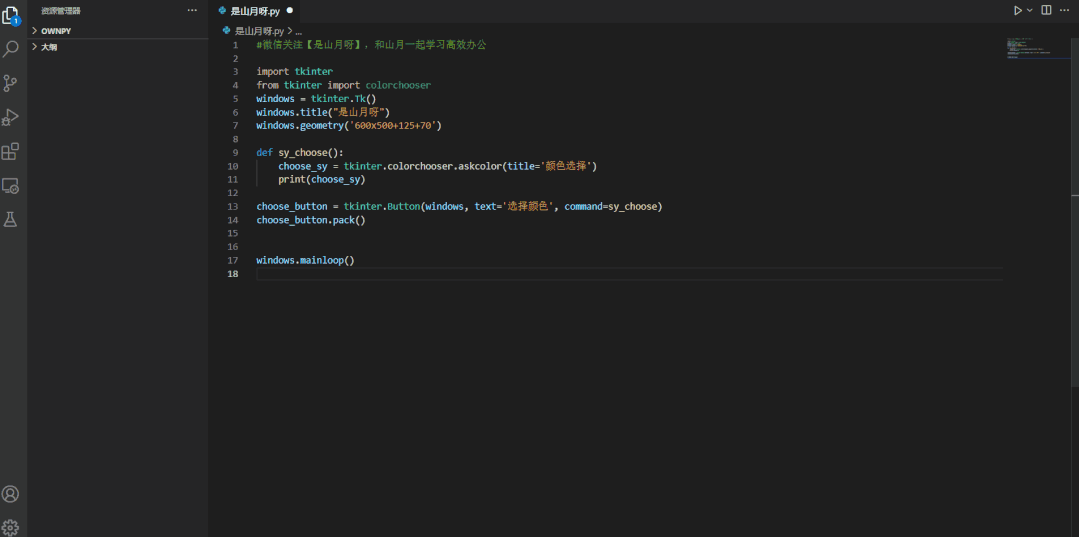Open the Source Control view
This screenshot has height=537, width=1079.
(10, 83)
